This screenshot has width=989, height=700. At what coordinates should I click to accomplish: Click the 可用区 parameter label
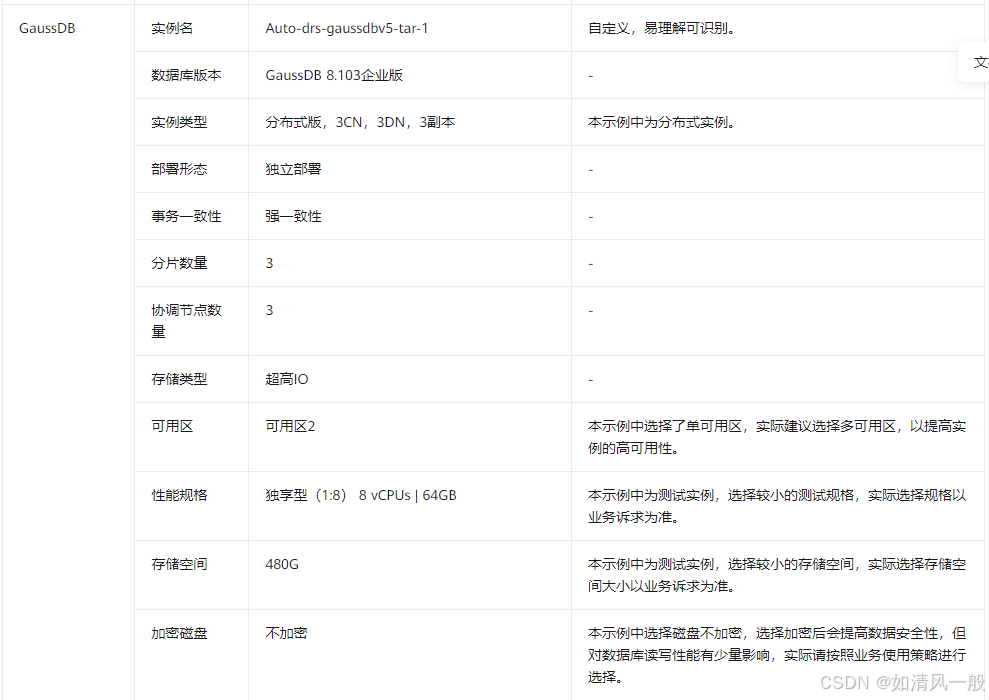(x=172, y=426)
